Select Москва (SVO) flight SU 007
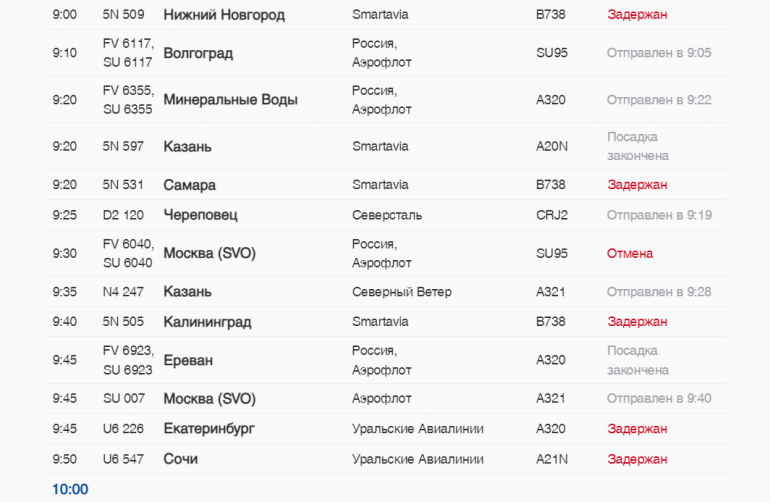The width and height of the screenshot is (770, 502). (x=209, y=399)
